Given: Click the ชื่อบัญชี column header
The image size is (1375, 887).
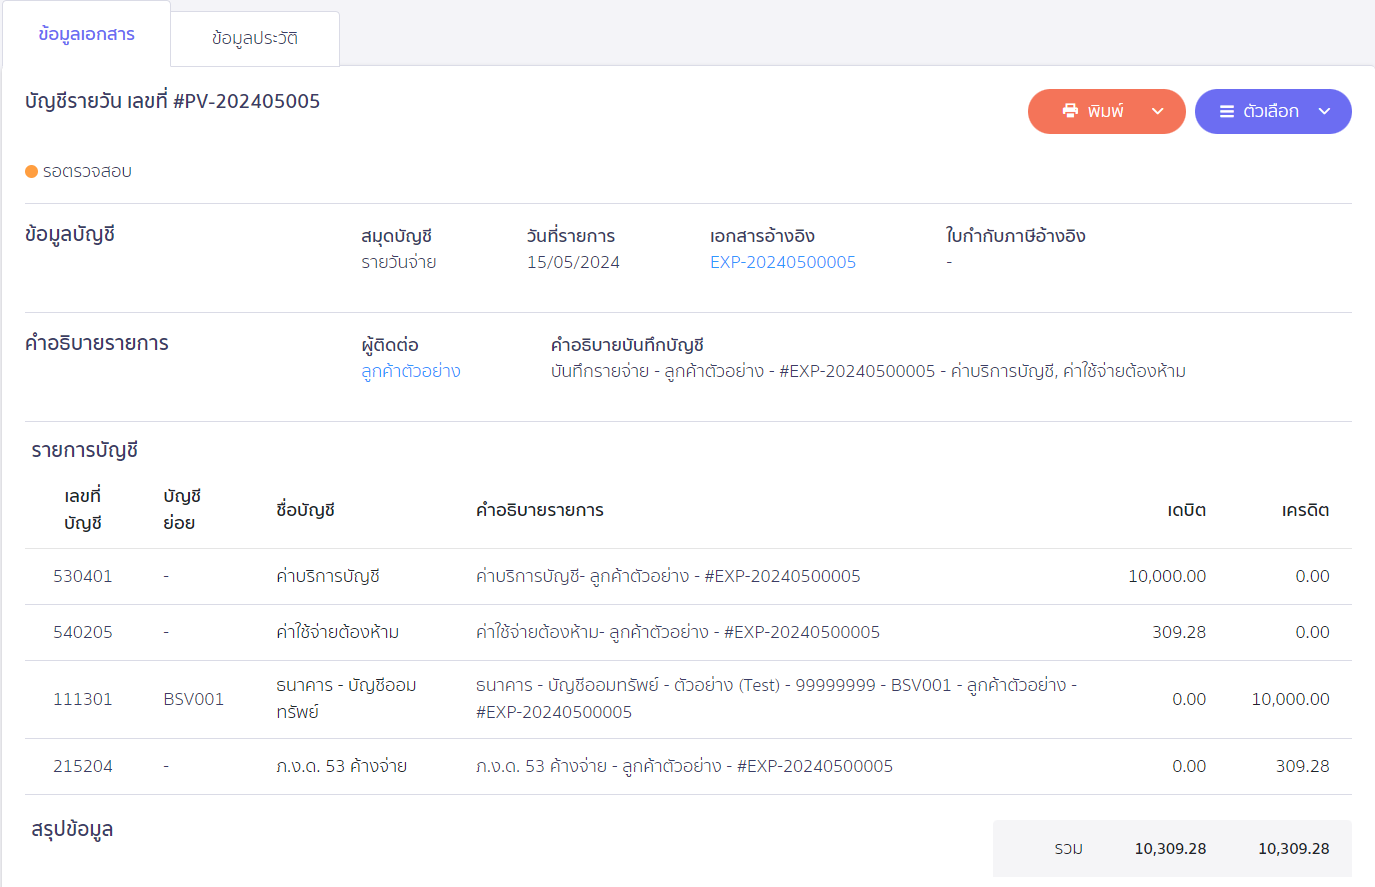Looking at the screenshot, I should 305,510.
